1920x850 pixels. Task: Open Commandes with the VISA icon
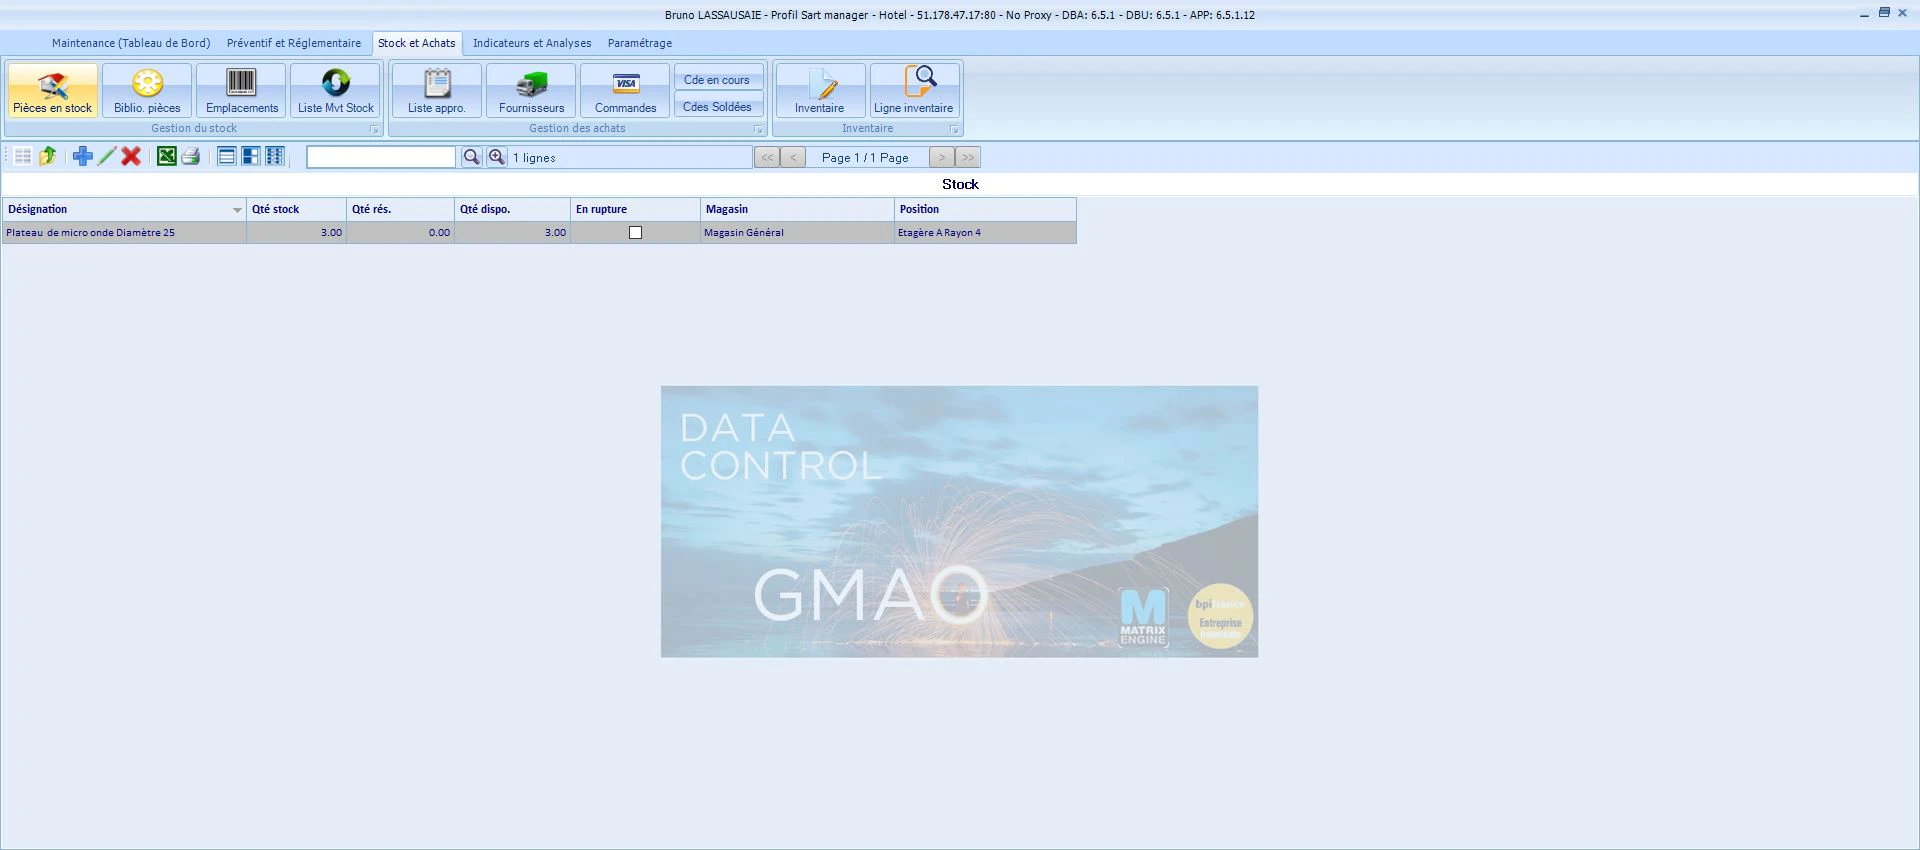pos(625,91)
